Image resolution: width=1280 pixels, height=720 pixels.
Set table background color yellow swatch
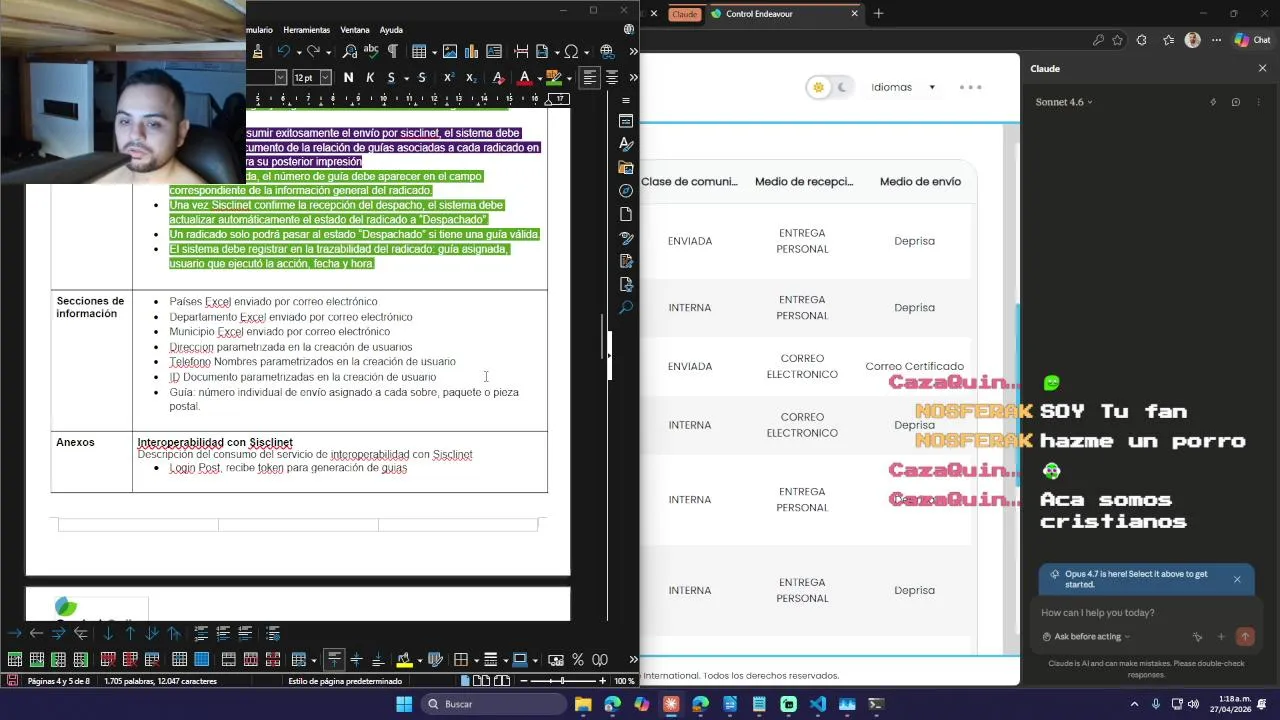[x=403, y=659]
